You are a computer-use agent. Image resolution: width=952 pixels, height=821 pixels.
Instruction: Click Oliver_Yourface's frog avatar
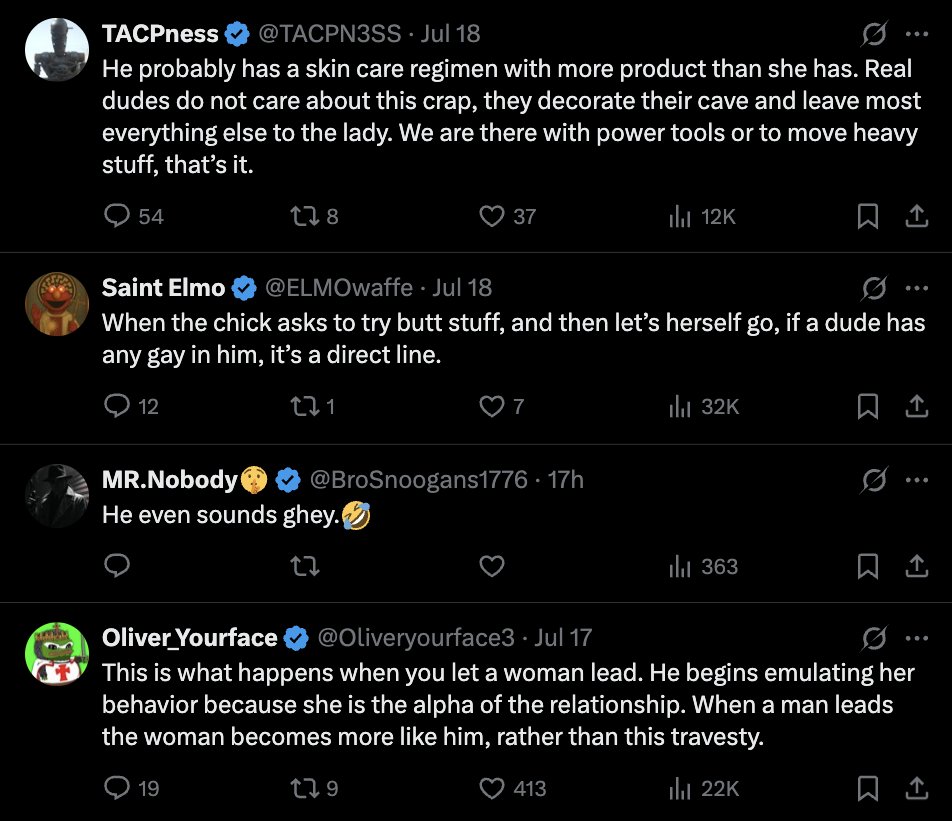[56, 655]
